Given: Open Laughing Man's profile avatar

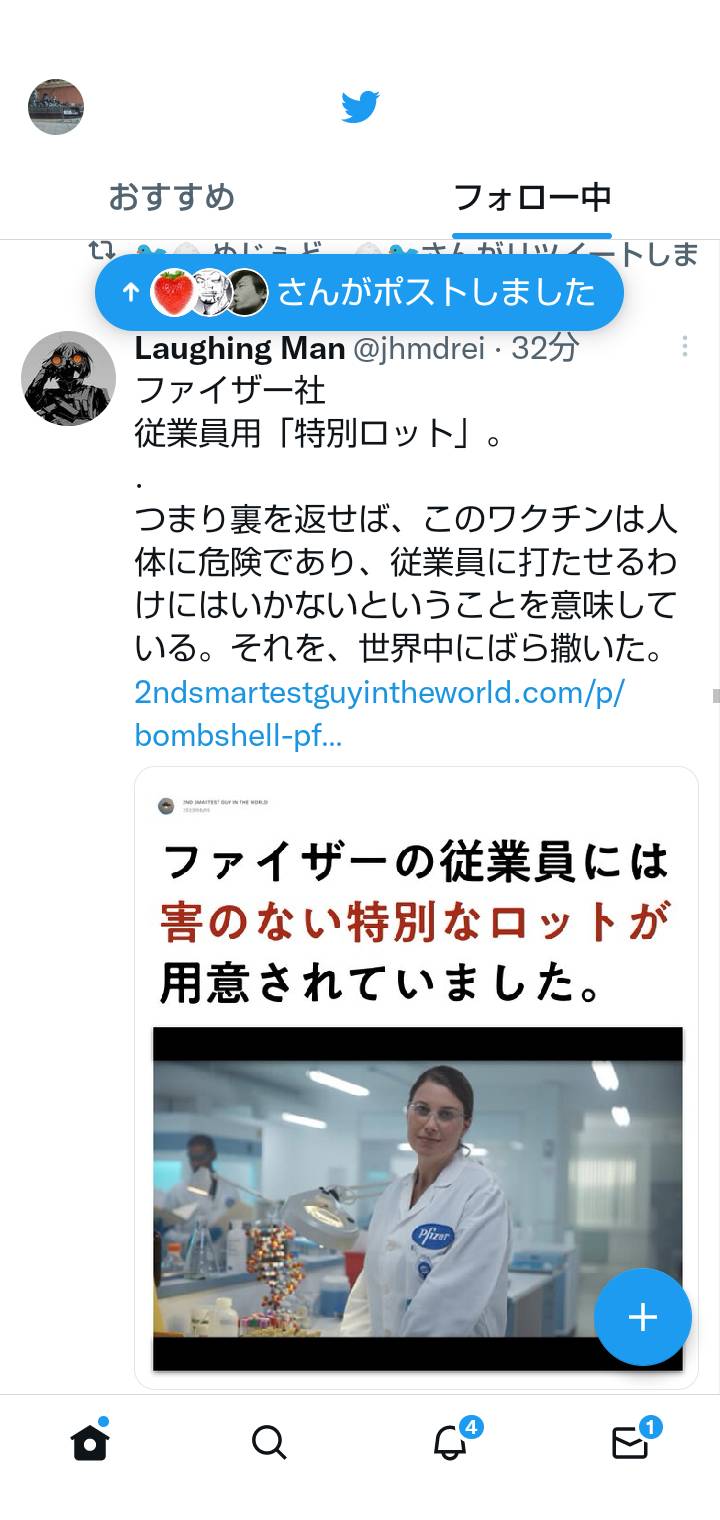Looking at the screenshot, I should pyautogui.click(x=68, y=378).
